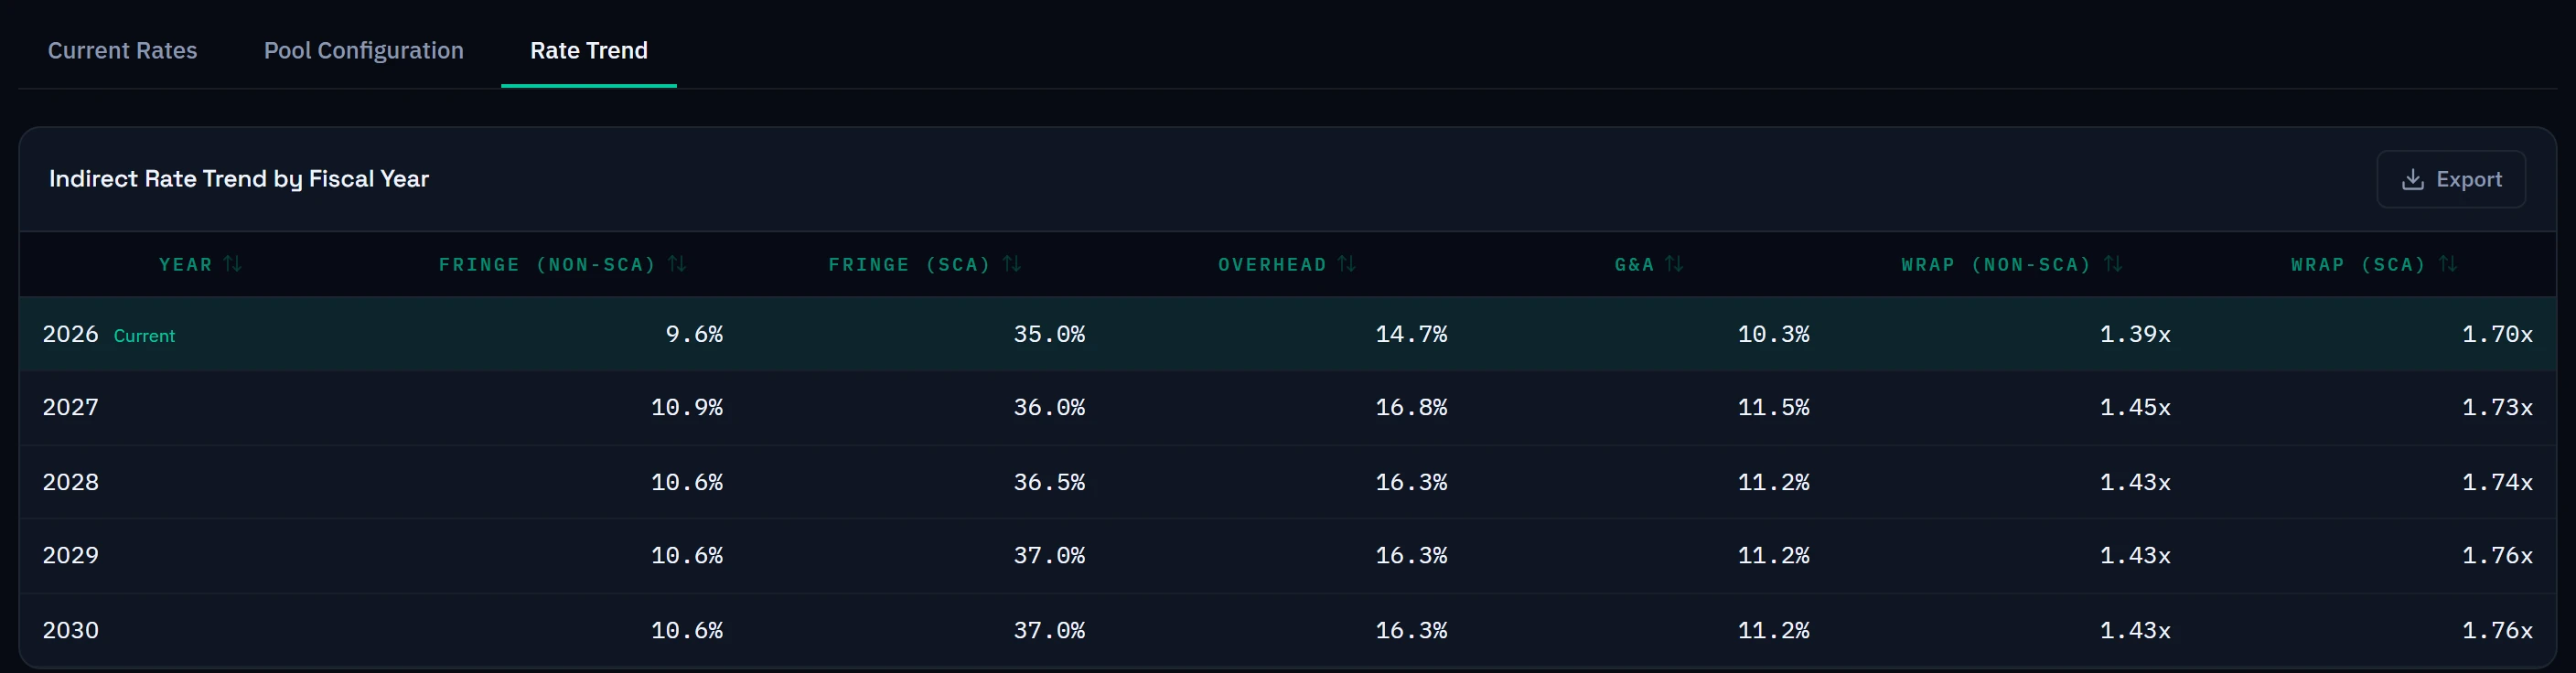Open the Pool Configuration tab
The width and height of the screenshot is (2576, 673).
pyautogui.click(x=363, y=50)
